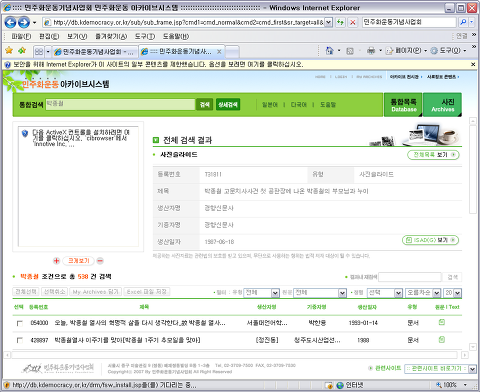Open the Favorites Center star icon

[9, 51]
